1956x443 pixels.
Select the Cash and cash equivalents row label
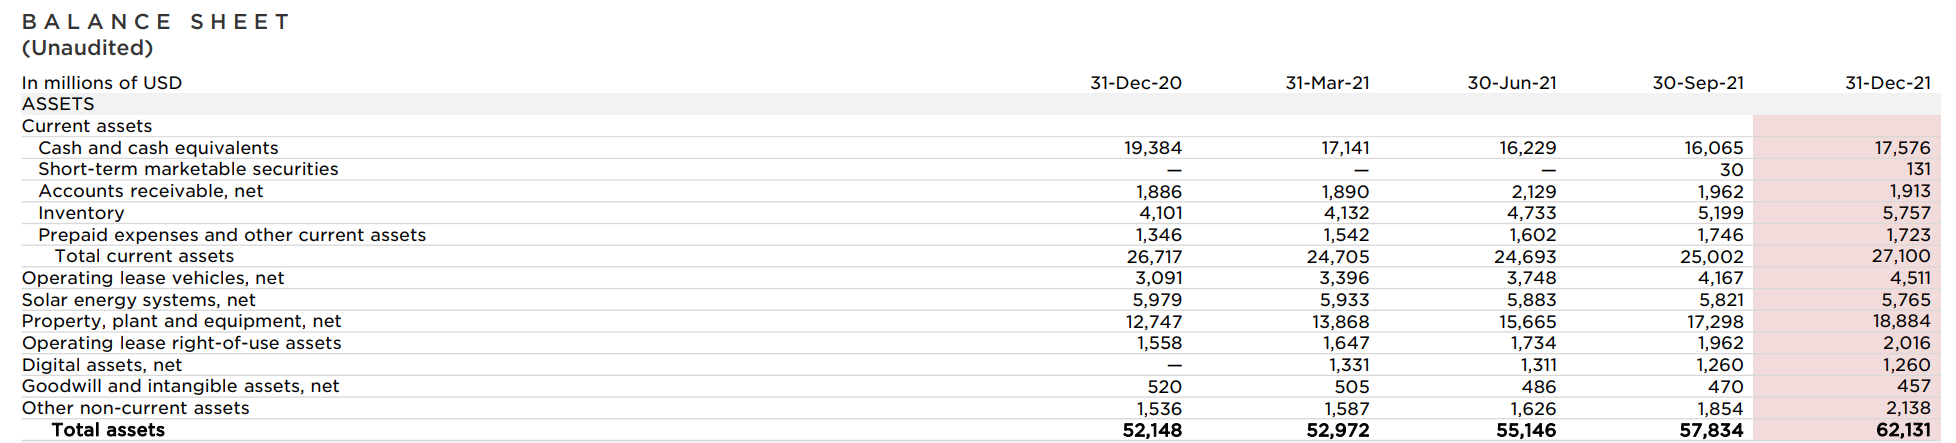(x=158, y=148)
